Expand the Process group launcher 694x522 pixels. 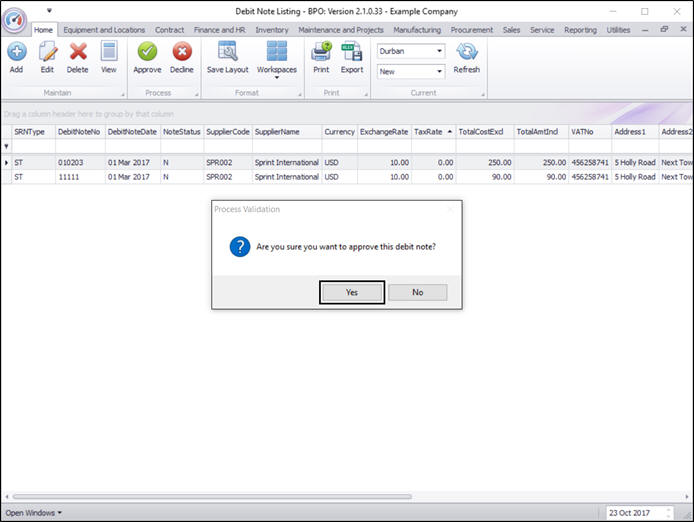(x=197, y=94)
